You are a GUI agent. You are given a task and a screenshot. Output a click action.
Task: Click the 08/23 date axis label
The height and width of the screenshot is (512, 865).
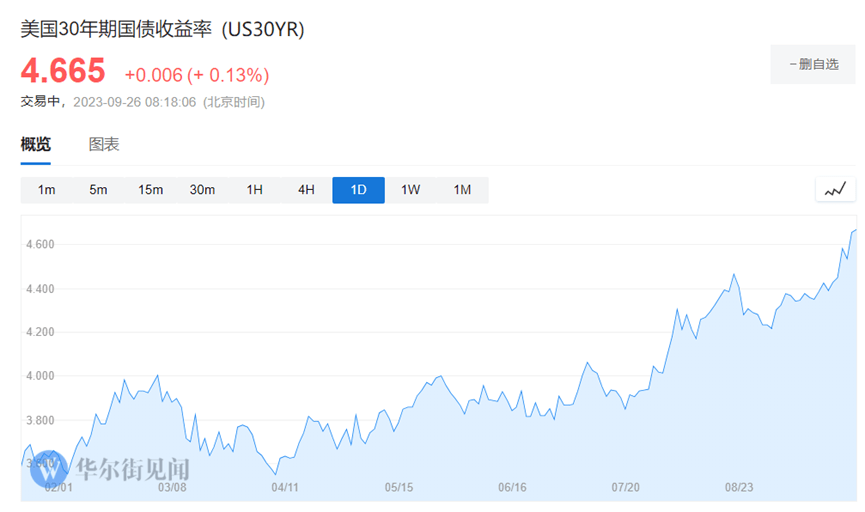[739, 487]
